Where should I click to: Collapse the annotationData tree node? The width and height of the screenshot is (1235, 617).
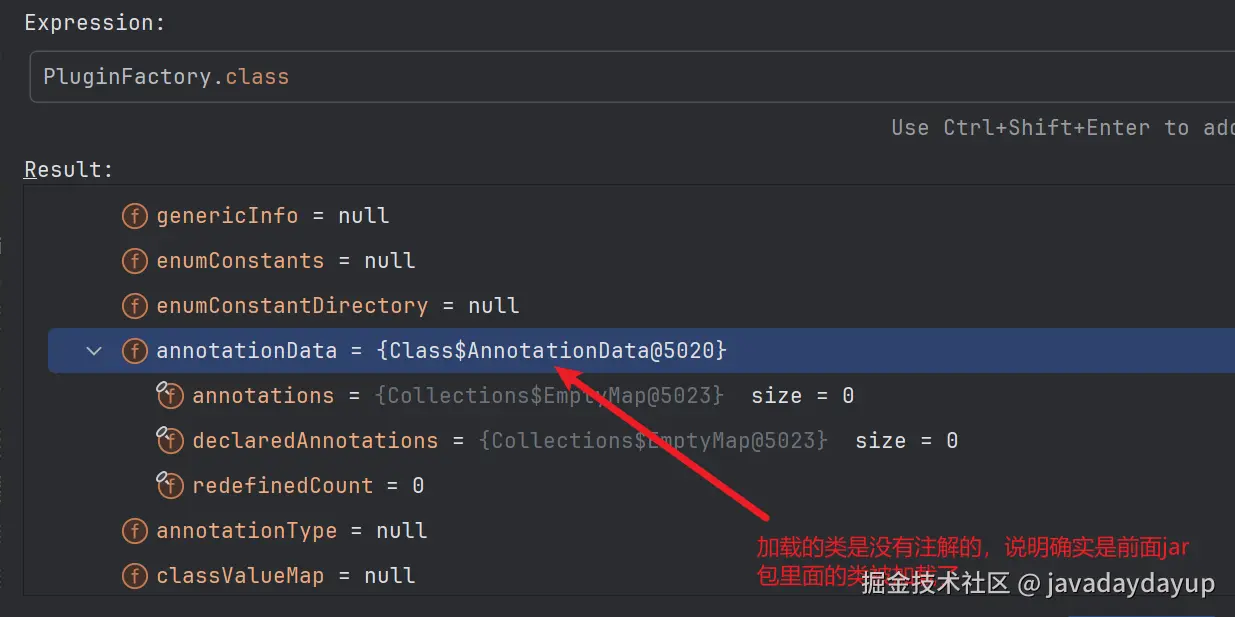coord(94,351)
